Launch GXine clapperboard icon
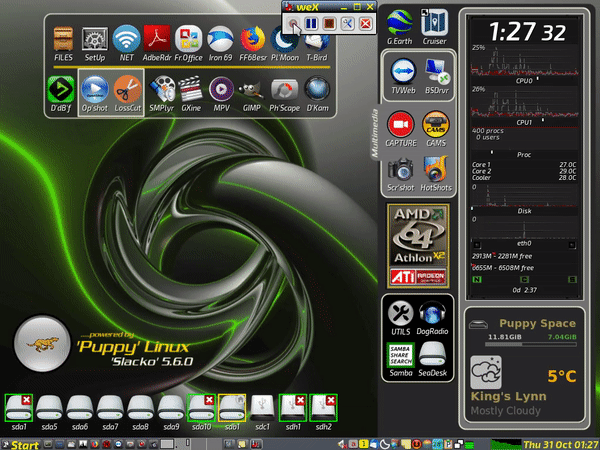 tap(191, 90)
